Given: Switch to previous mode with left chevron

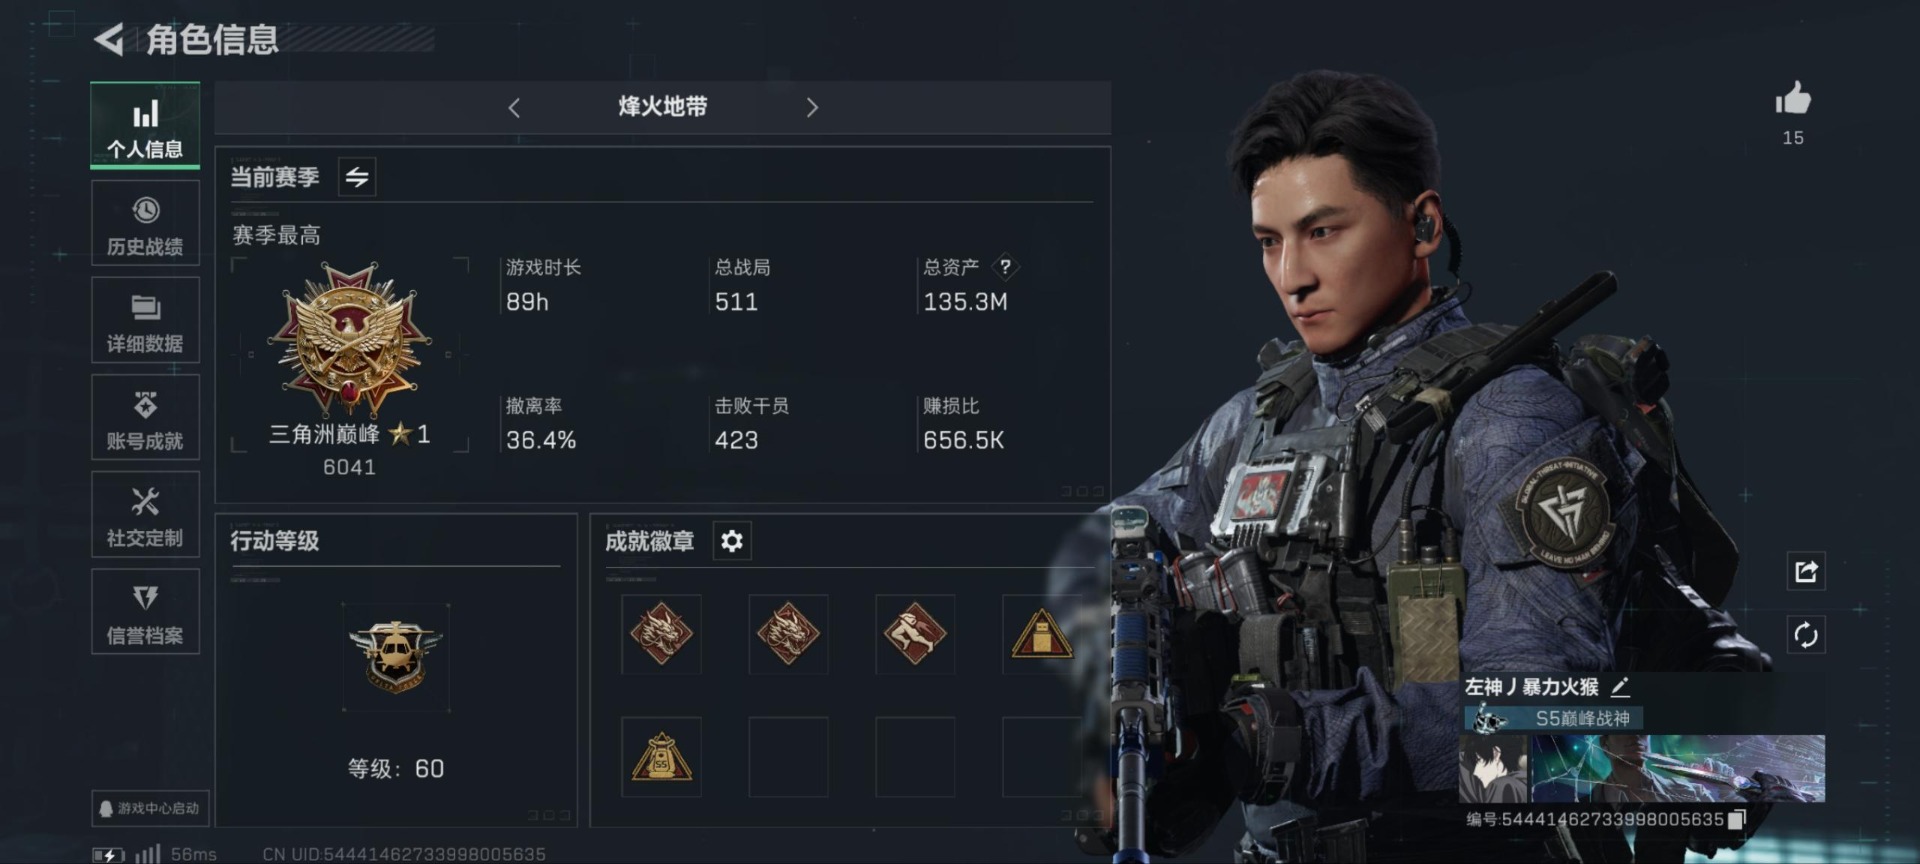Looking at the screenshot, I should (514, 108).
